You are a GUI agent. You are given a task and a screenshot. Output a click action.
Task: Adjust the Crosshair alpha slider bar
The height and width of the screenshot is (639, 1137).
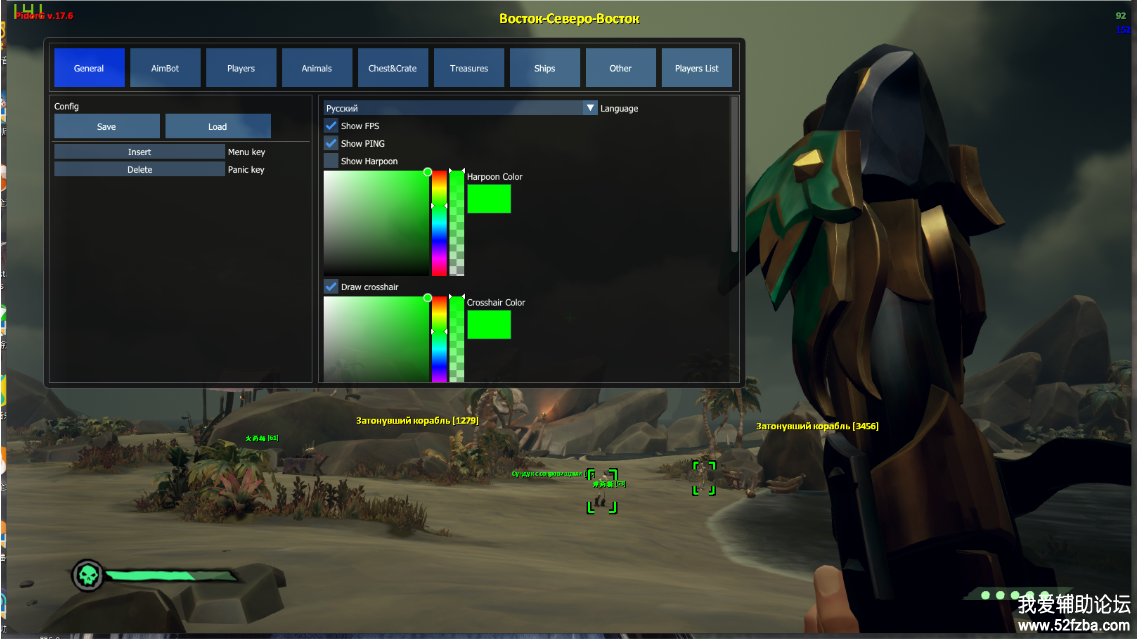pos(457,339)
